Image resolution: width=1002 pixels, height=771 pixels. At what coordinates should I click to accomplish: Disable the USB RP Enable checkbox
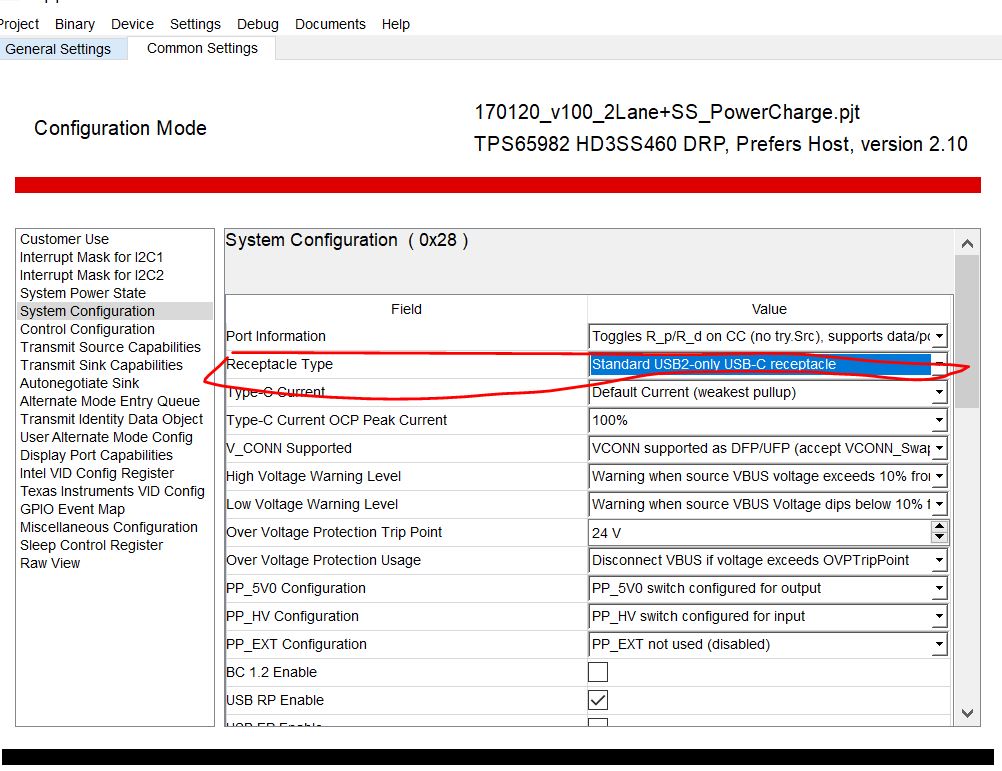[597, 700]
